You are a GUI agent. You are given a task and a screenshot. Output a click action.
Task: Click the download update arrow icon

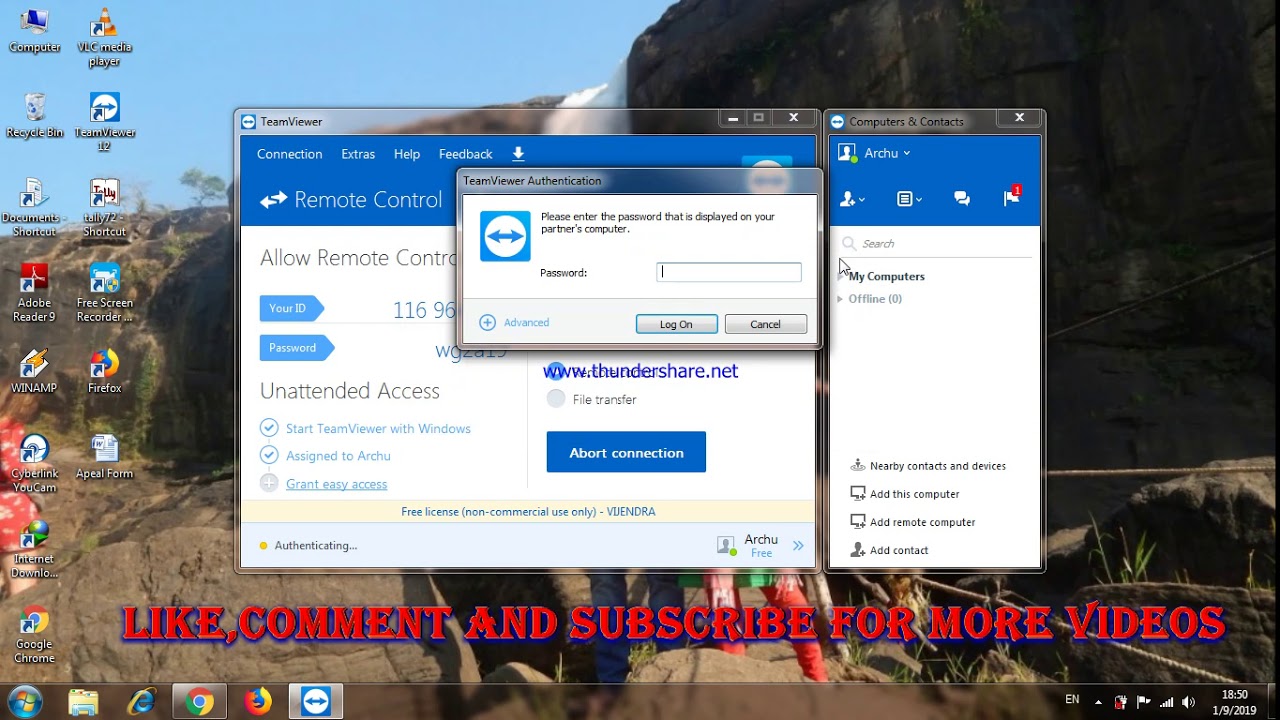pos(518,154)
